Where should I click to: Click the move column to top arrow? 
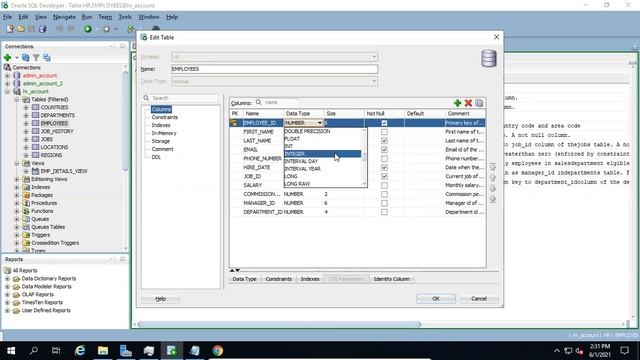(493, 167)
